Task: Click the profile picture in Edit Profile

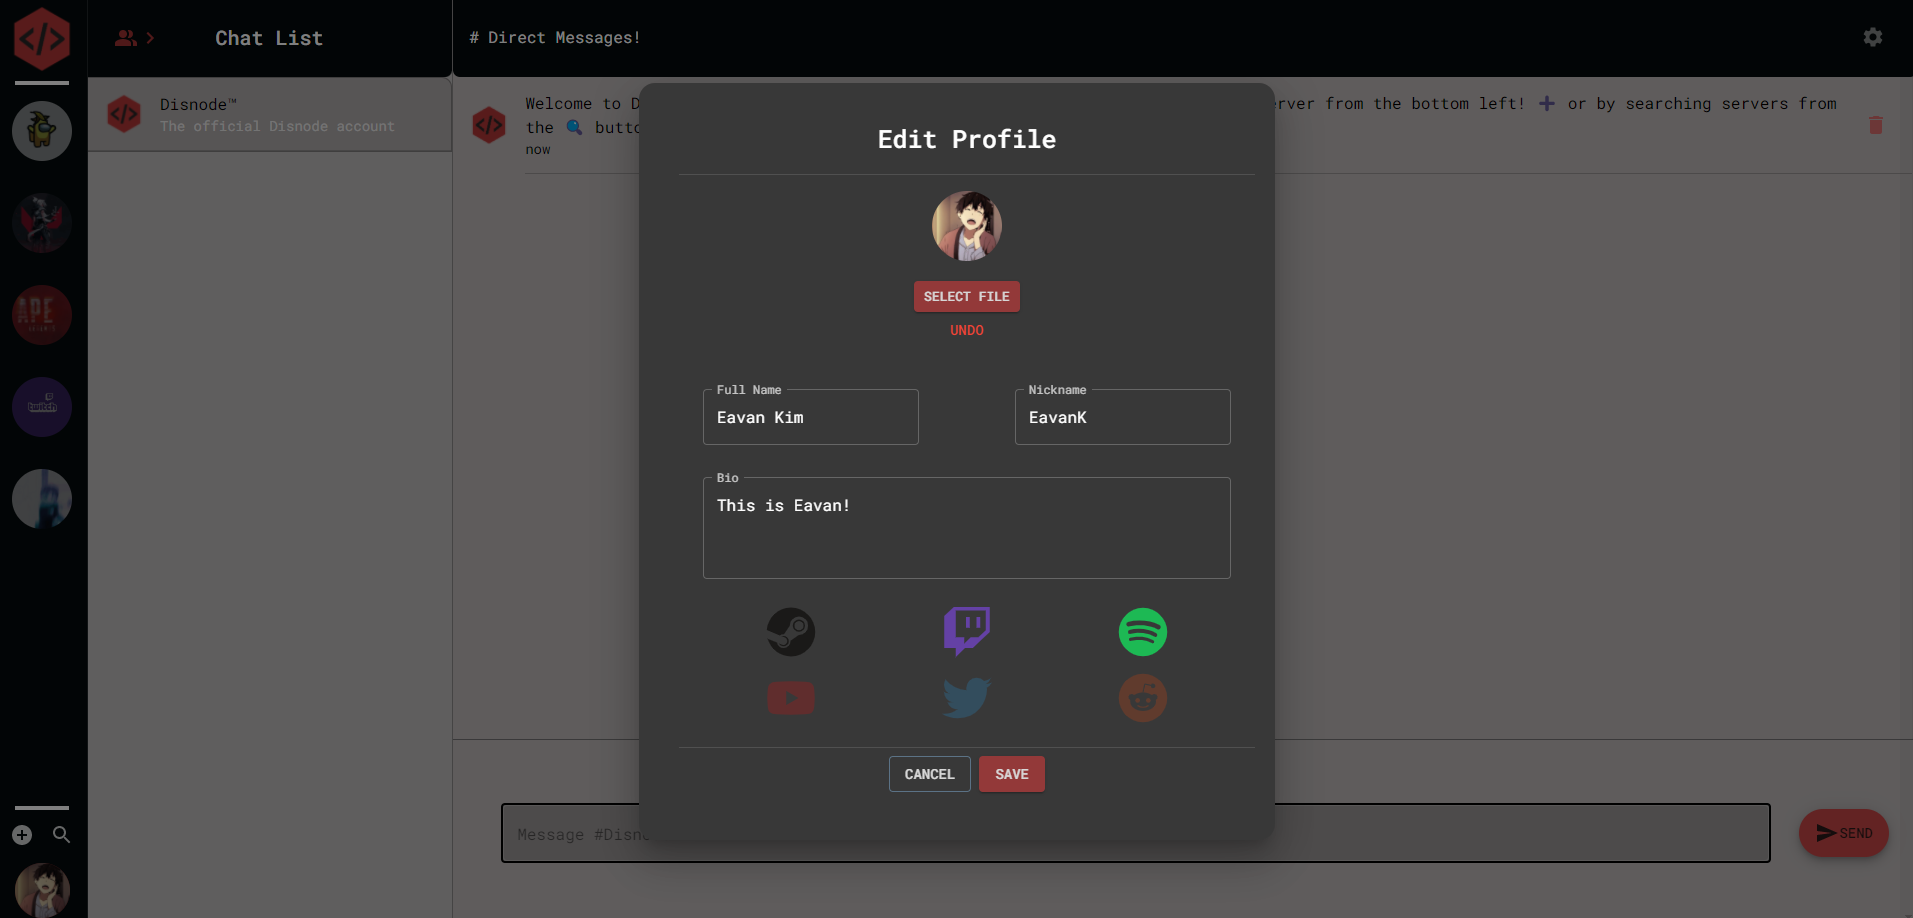Action: [x=966, y=226]
